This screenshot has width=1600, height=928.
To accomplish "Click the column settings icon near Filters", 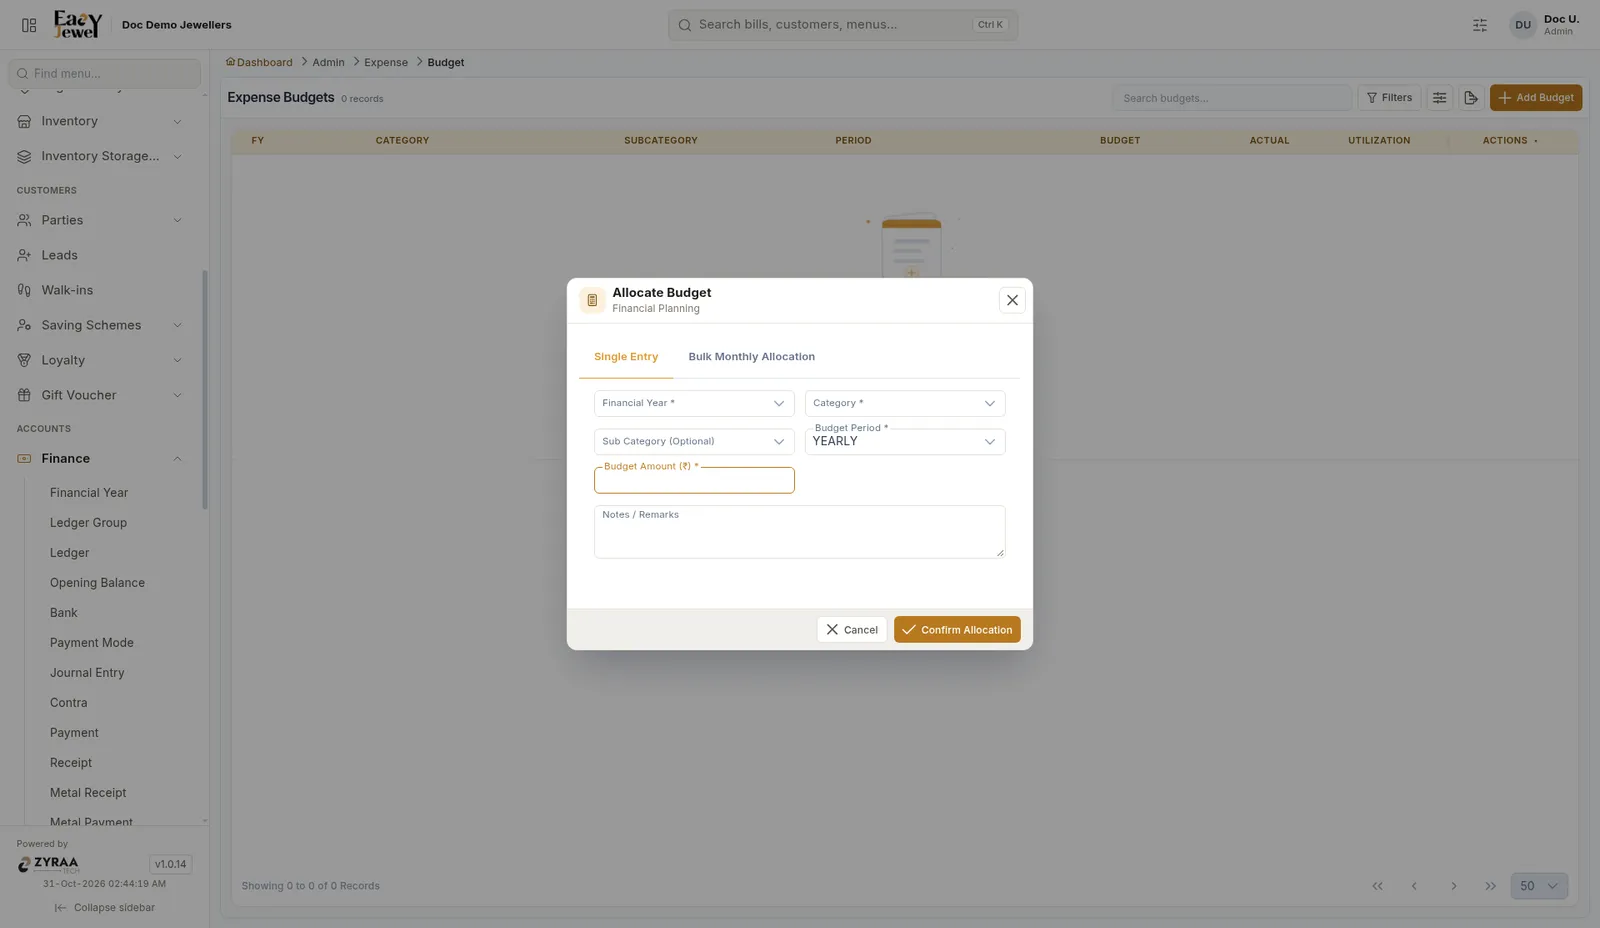I will pyautogui.click(x=1440, y=98).
